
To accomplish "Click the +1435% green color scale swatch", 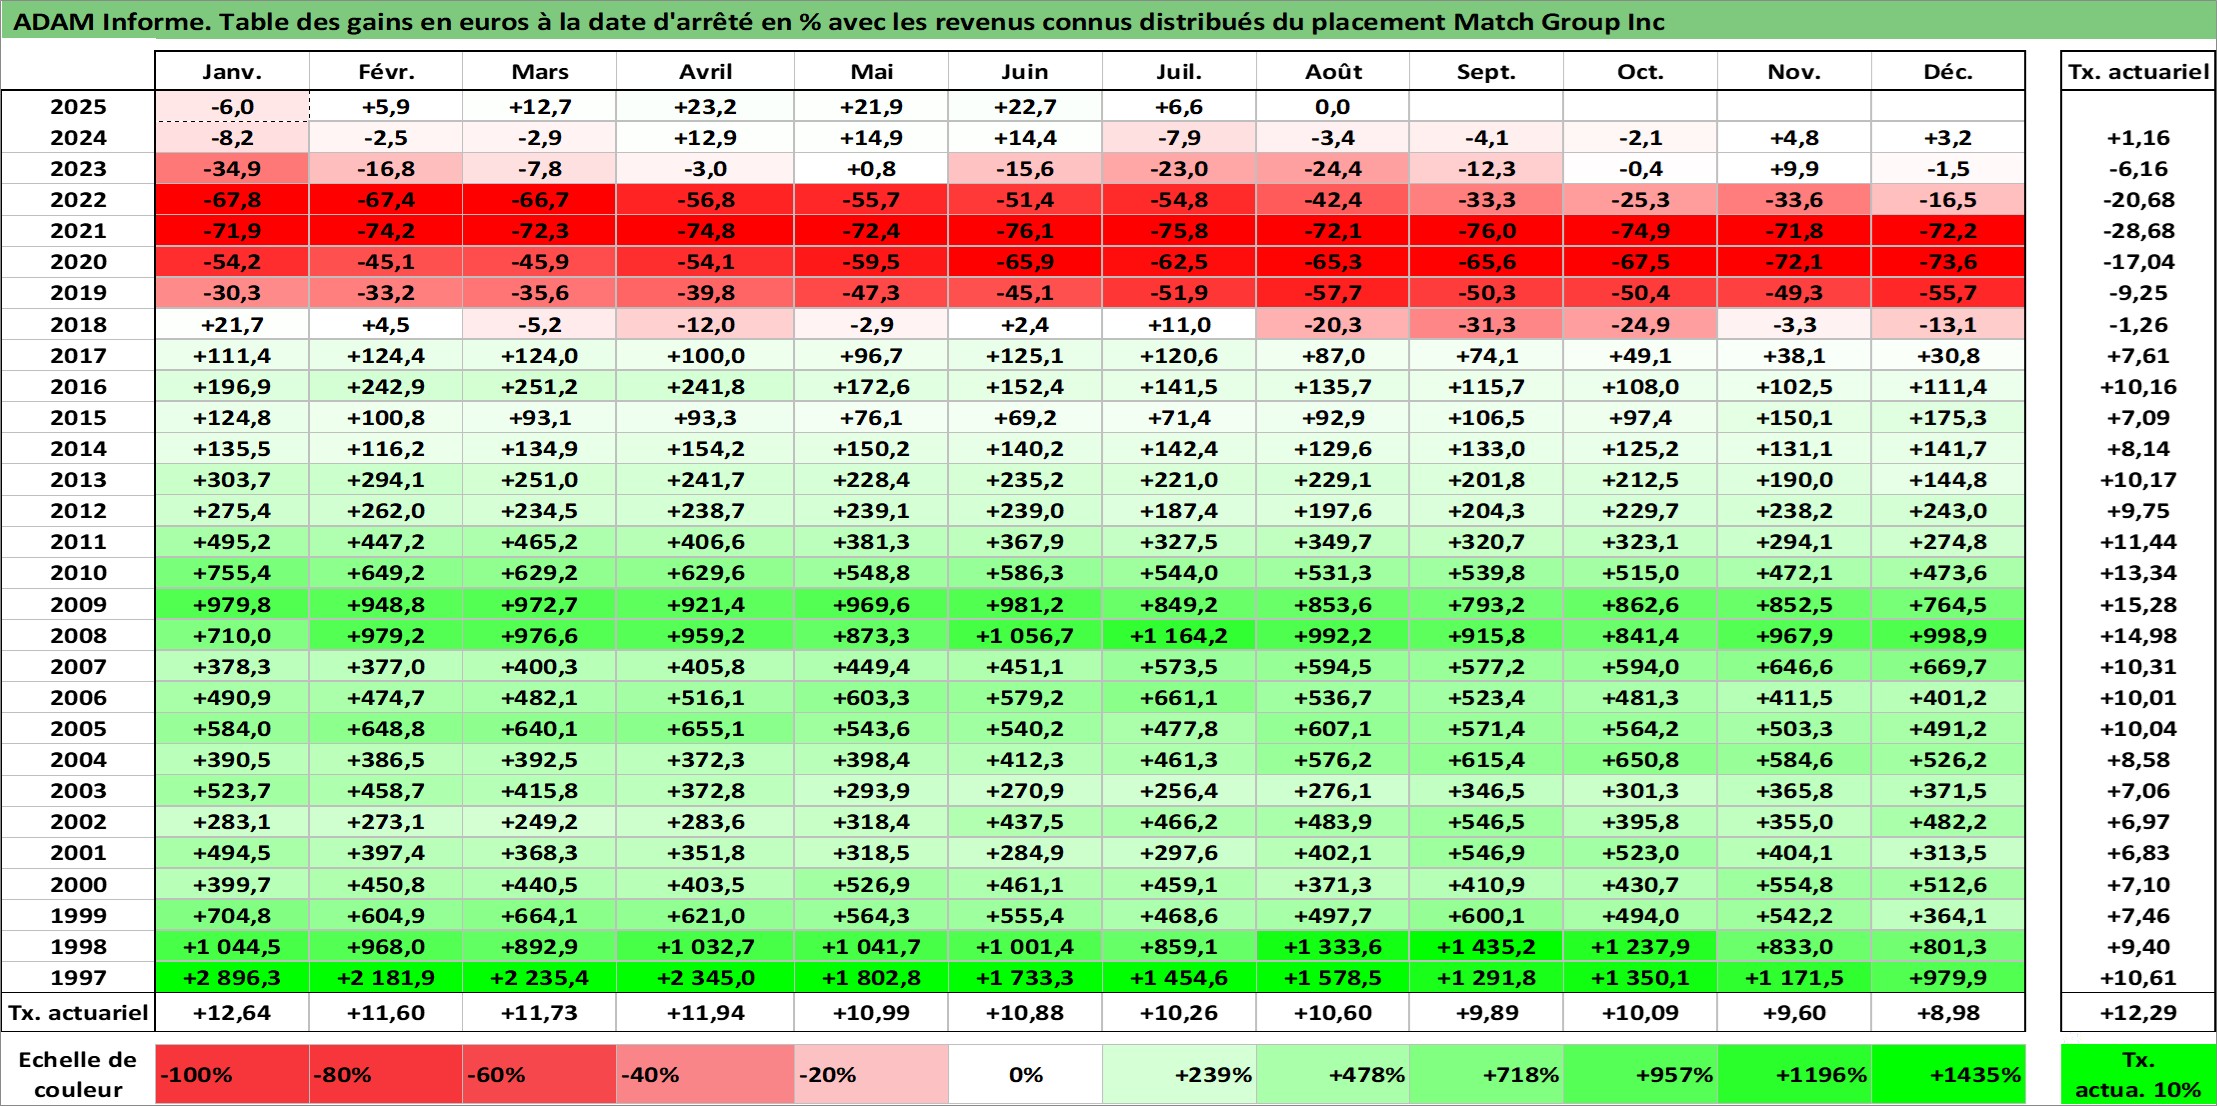I will [x=1948, y=1075].
